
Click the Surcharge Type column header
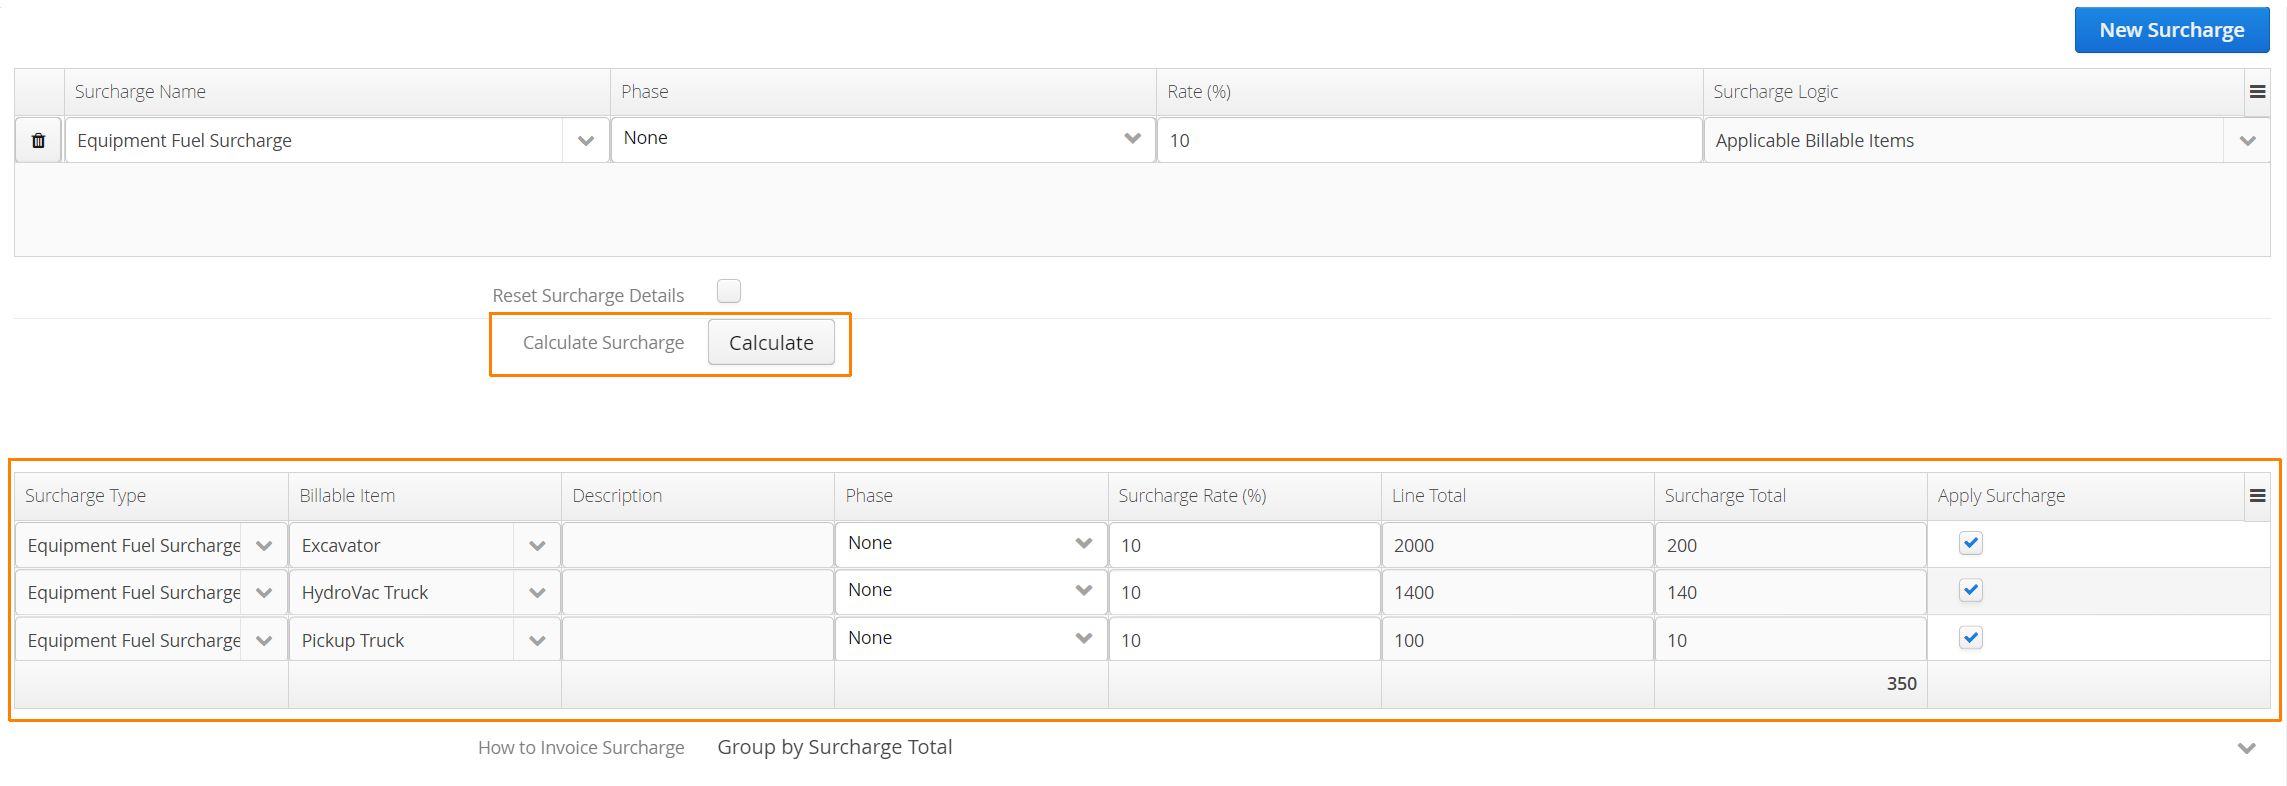click(152, 496)
